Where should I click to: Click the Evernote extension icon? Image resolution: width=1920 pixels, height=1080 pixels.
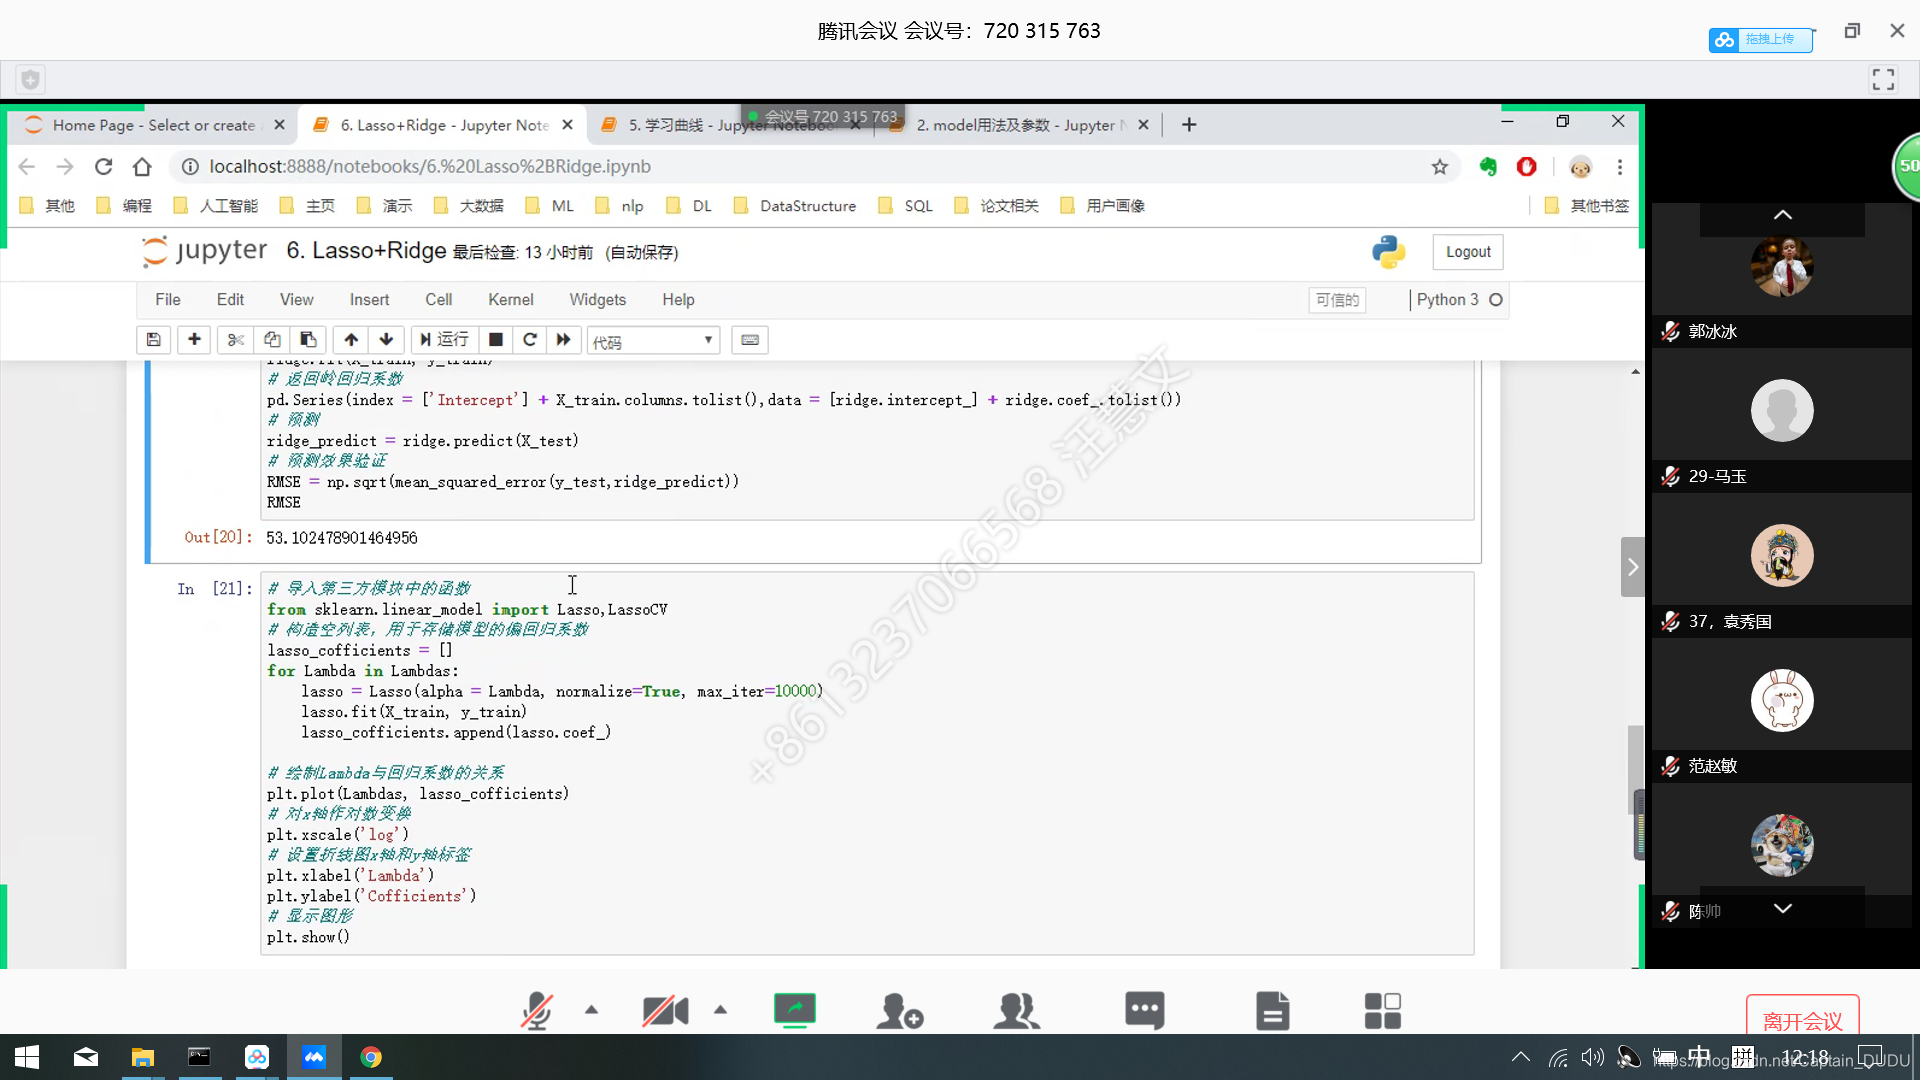click(x=1488, y=167)
